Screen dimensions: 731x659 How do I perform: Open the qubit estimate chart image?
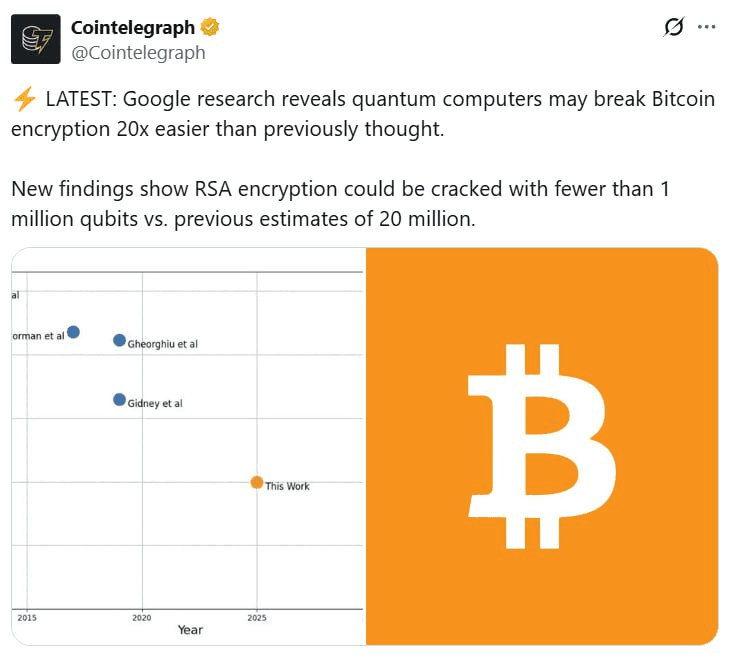point(188,446)
